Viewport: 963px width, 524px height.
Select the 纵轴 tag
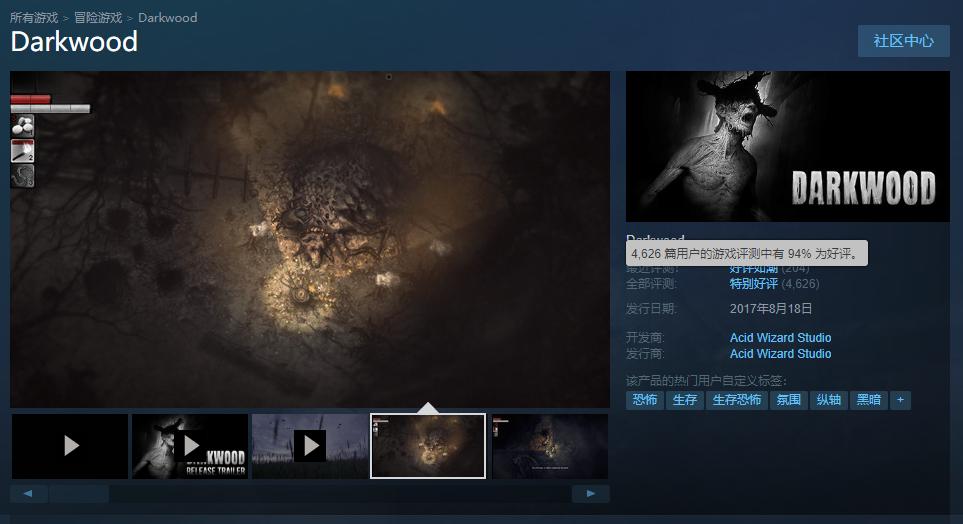828,400
